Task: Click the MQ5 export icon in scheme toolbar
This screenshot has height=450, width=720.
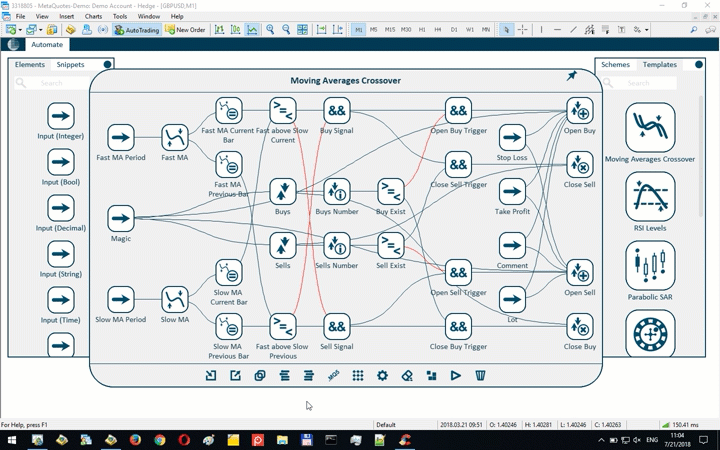Action: coord(333,376)
